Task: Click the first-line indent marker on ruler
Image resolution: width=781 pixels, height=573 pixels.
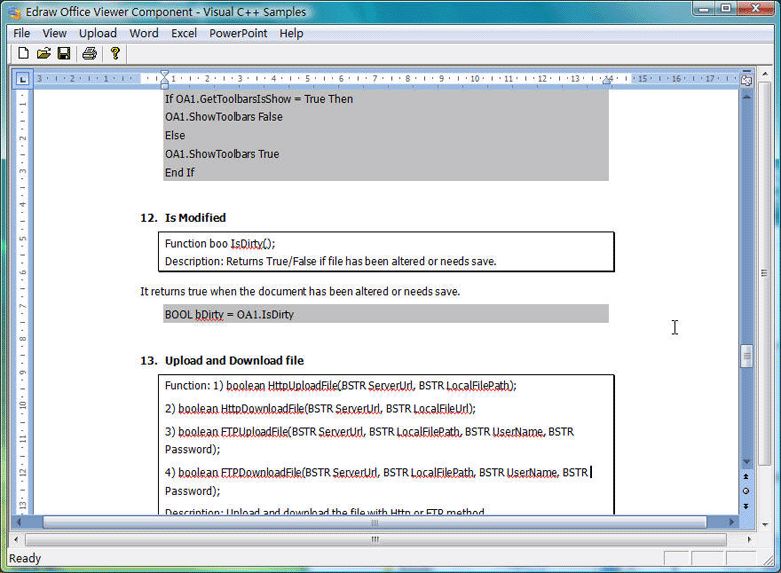Action: coord(165,75)
